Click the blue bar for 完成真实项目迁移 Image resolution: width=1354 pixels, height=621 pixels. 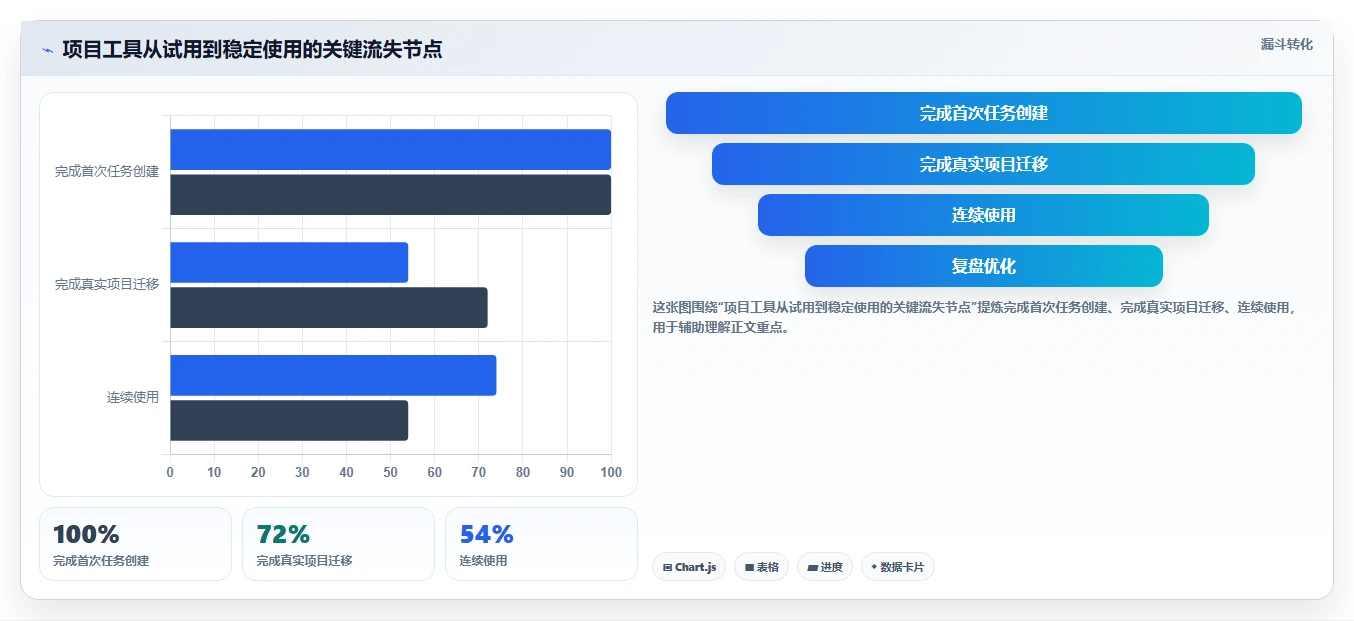coord(289,262)
